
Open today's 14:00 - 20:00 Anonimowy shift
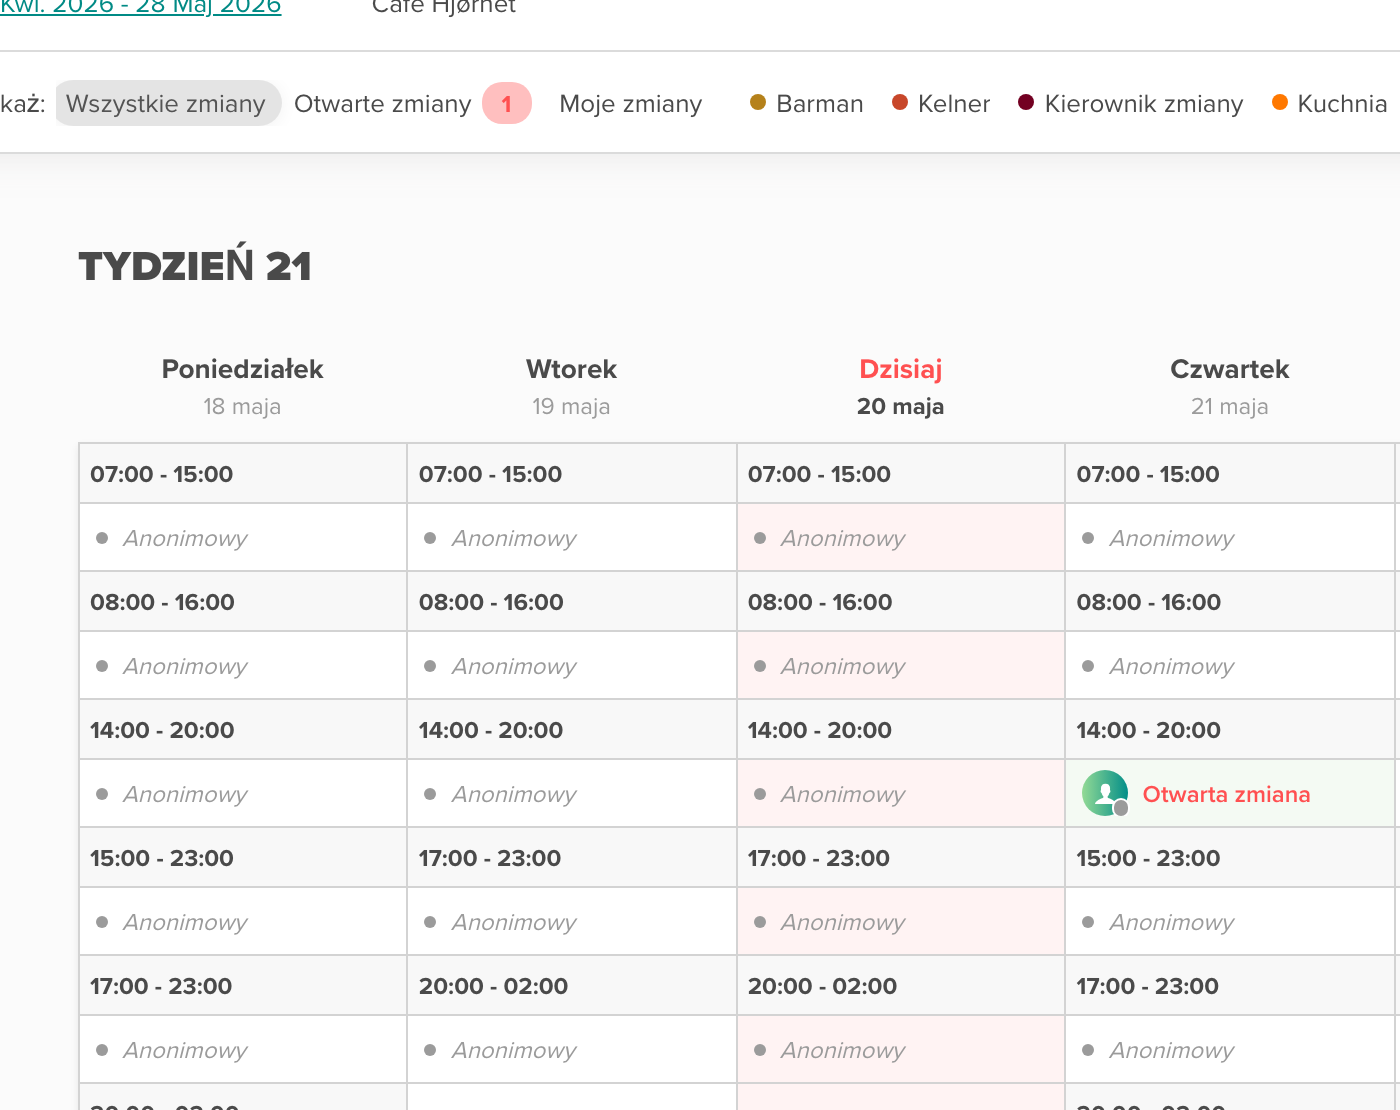click(901, 794)
